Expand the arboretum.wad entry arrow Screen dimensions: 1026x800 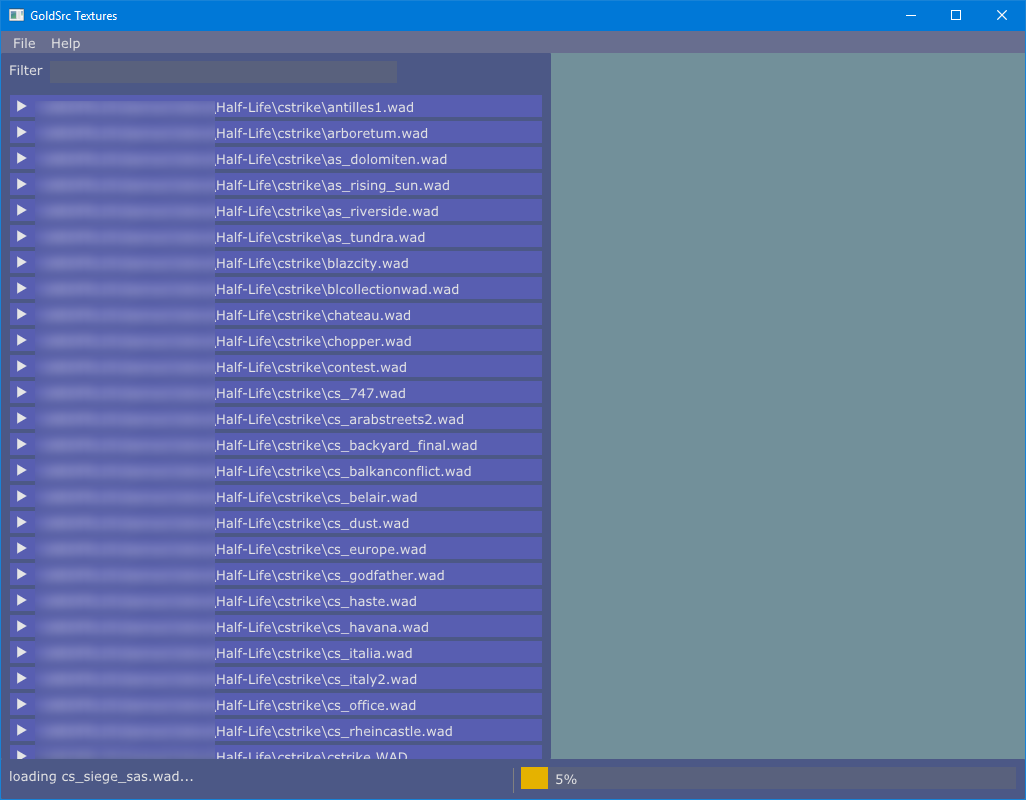pyautogui.click(x=22, y=132)
